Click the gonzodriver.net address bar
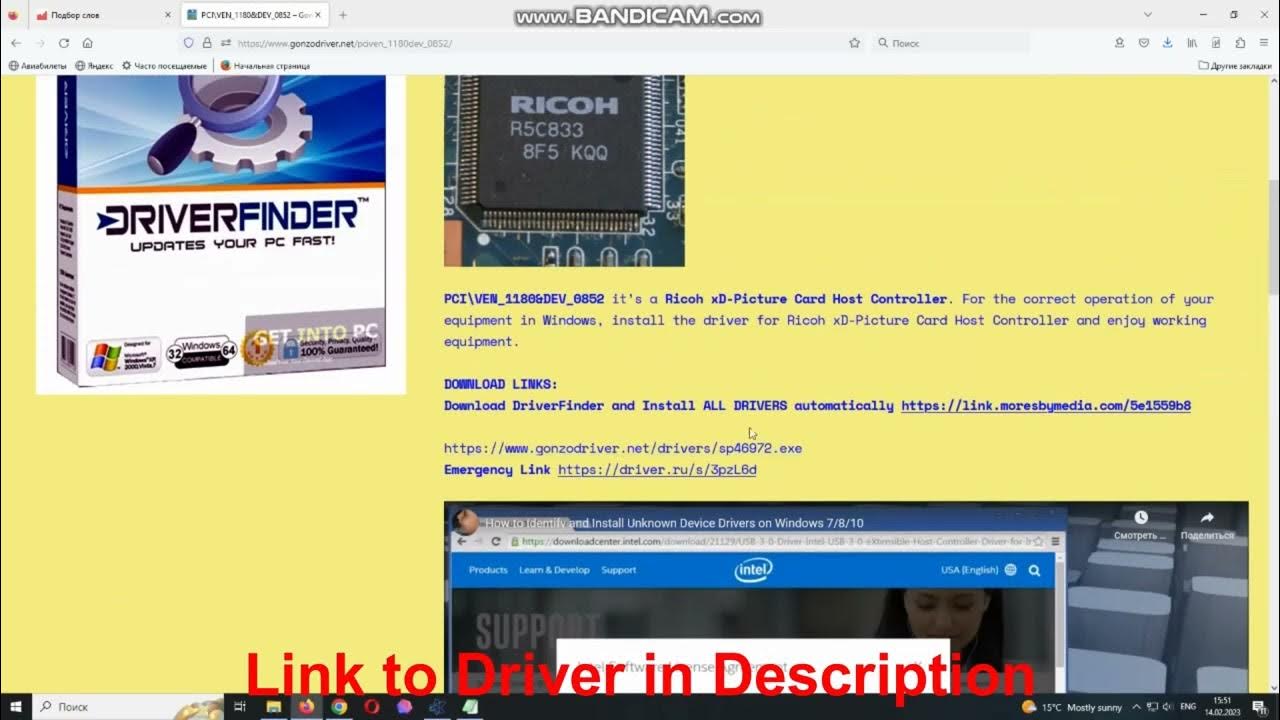 520,43
